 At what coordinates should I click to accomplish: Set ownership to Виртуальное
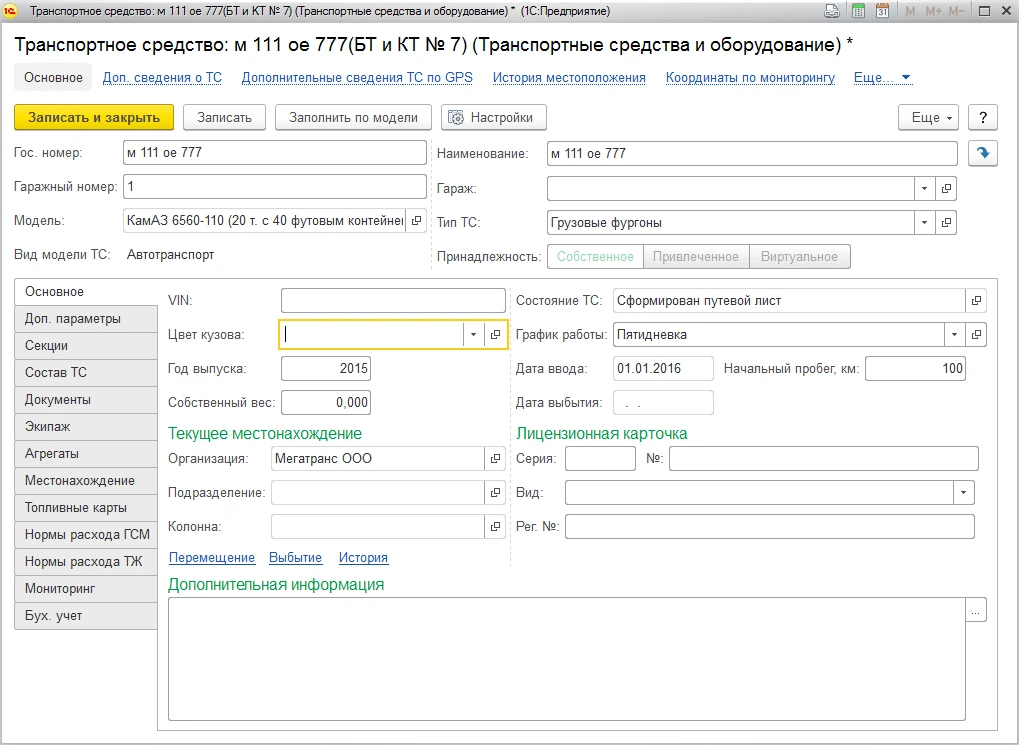pyautogui.click(x=799, y=257)
